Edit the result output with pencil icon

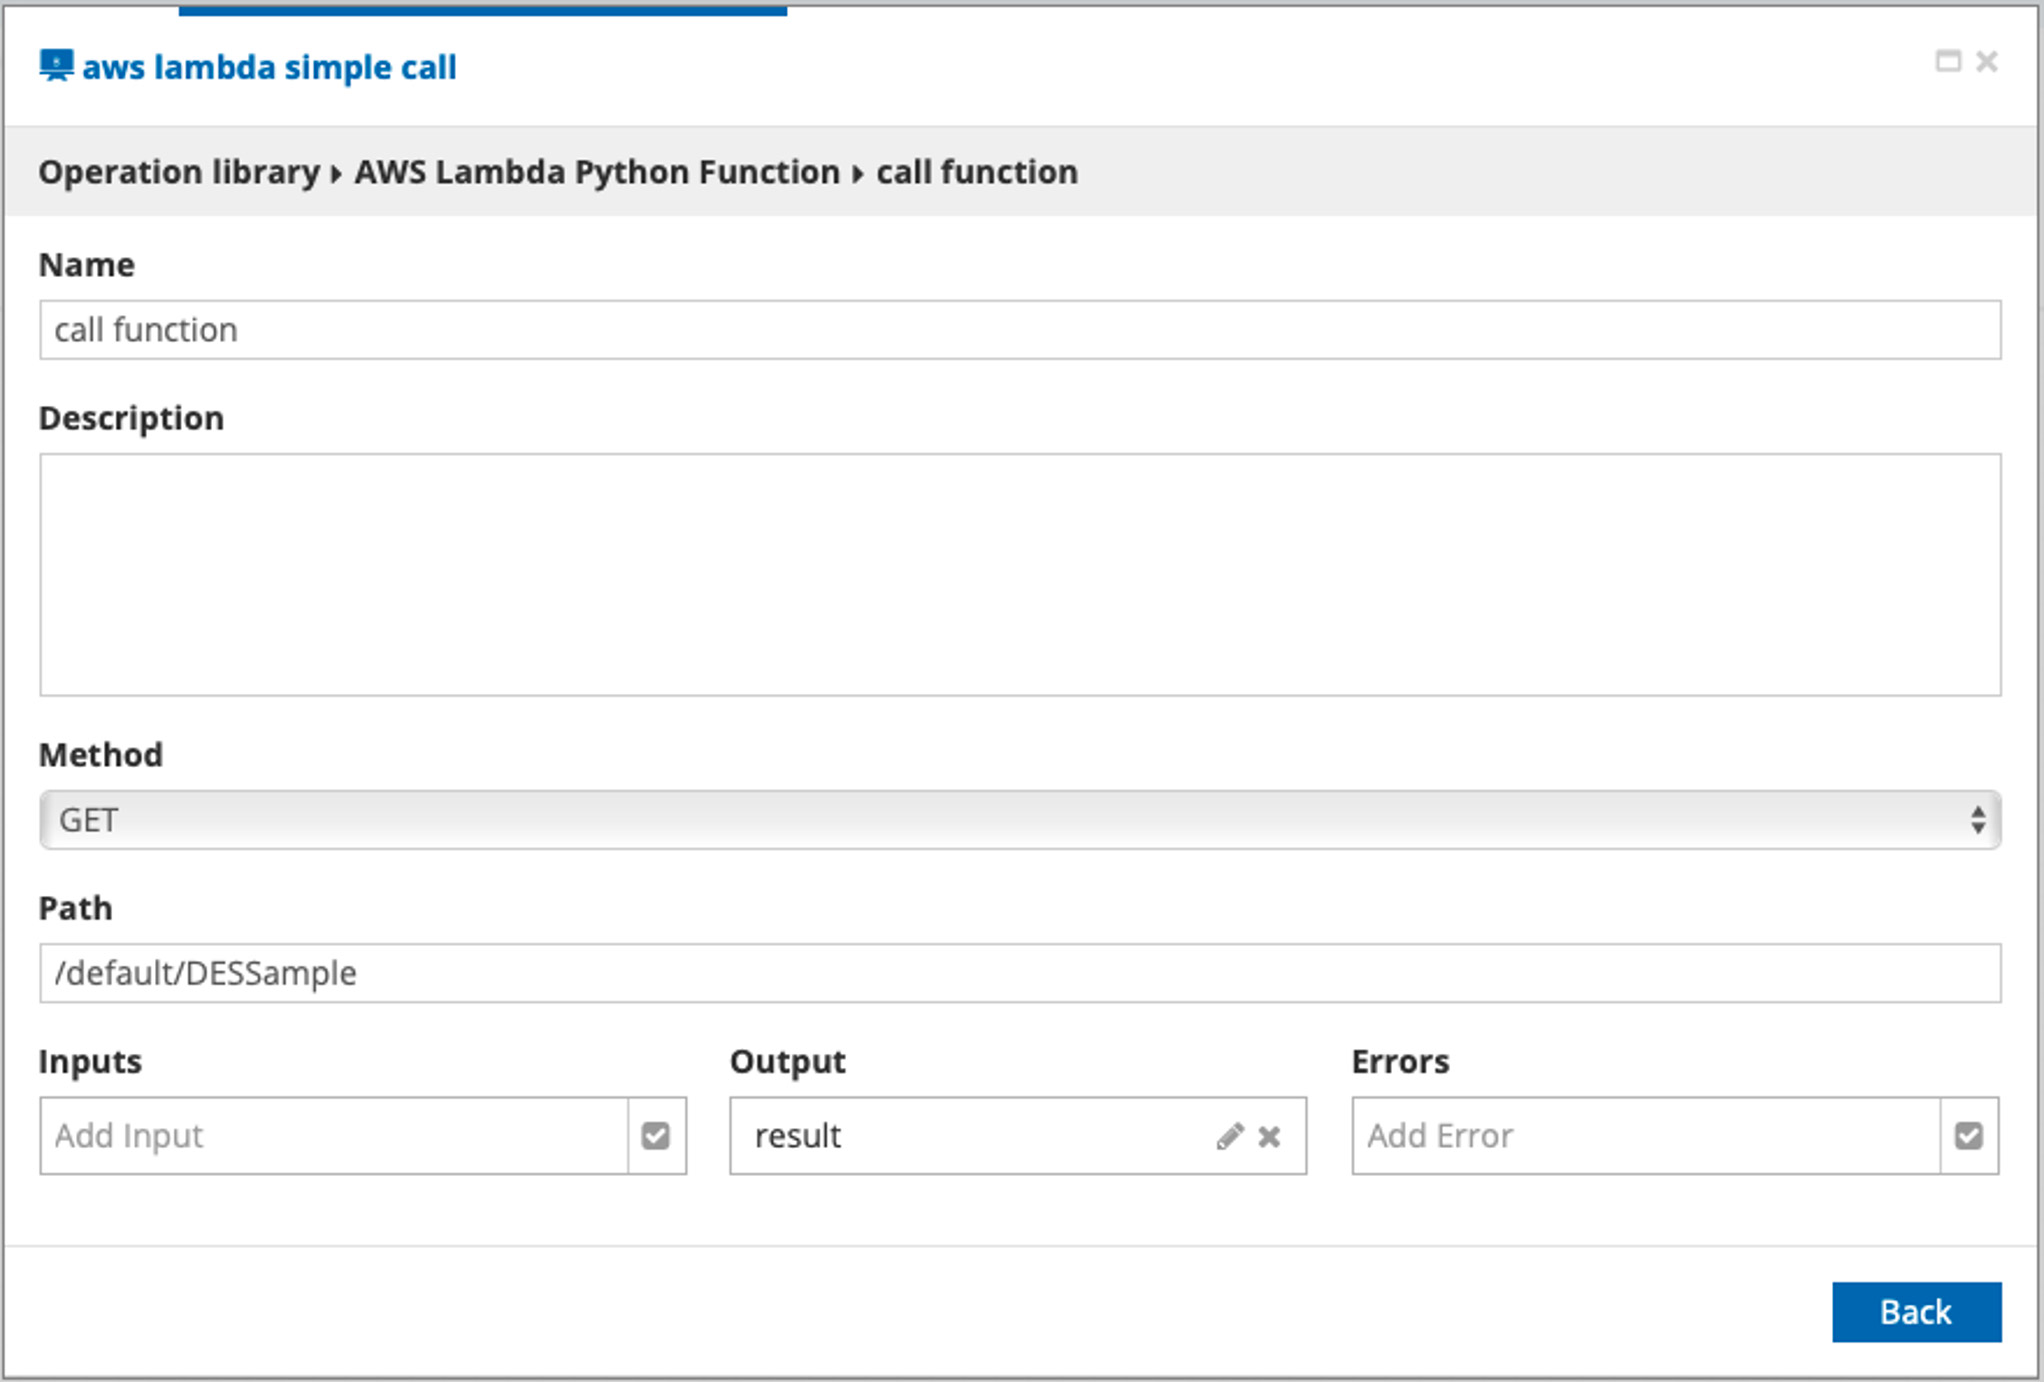pos(1229,1136)
